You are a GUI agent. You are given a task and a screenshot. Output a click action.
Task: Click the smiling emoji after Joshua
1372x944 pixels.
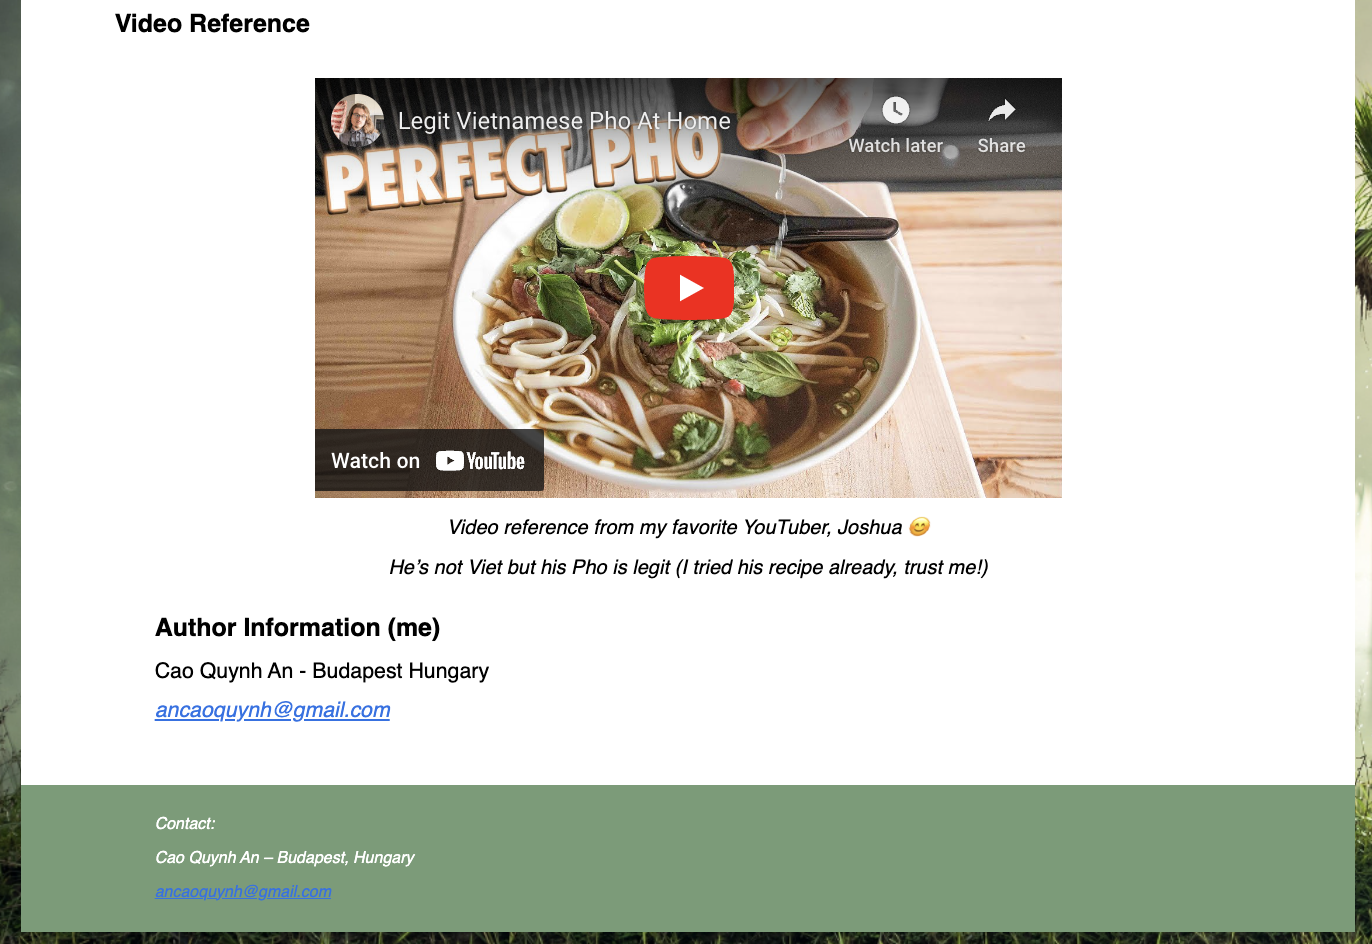coord(919,526)
